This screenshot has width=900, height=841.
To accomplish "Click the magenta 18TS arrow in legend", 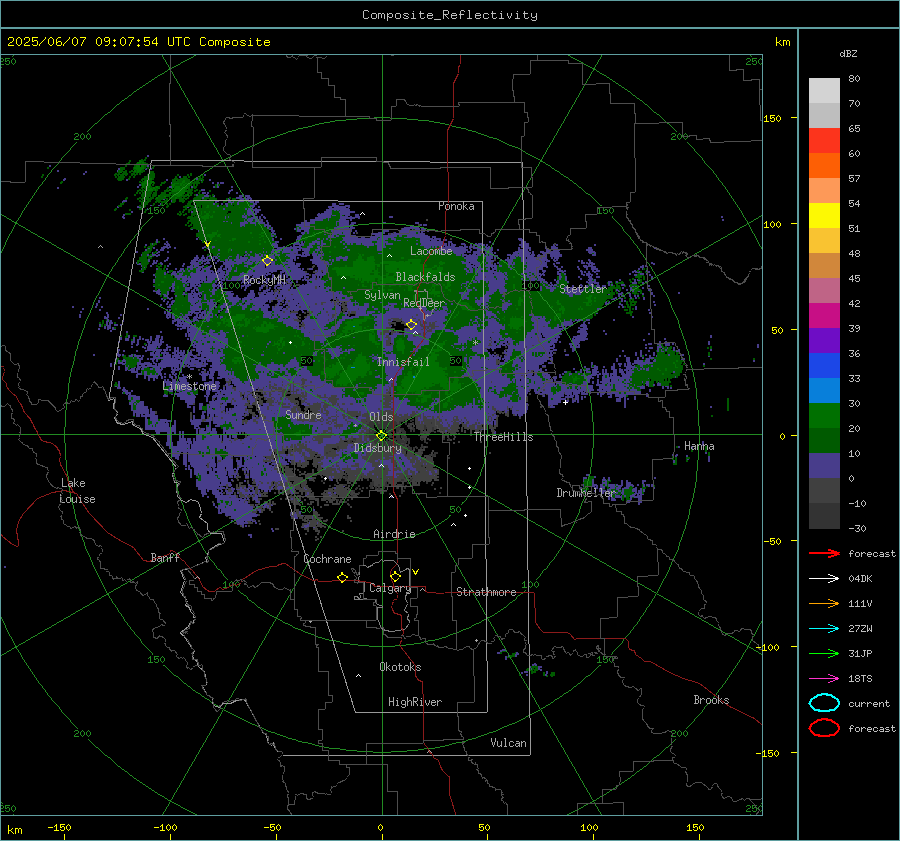I will pos(824,679).
